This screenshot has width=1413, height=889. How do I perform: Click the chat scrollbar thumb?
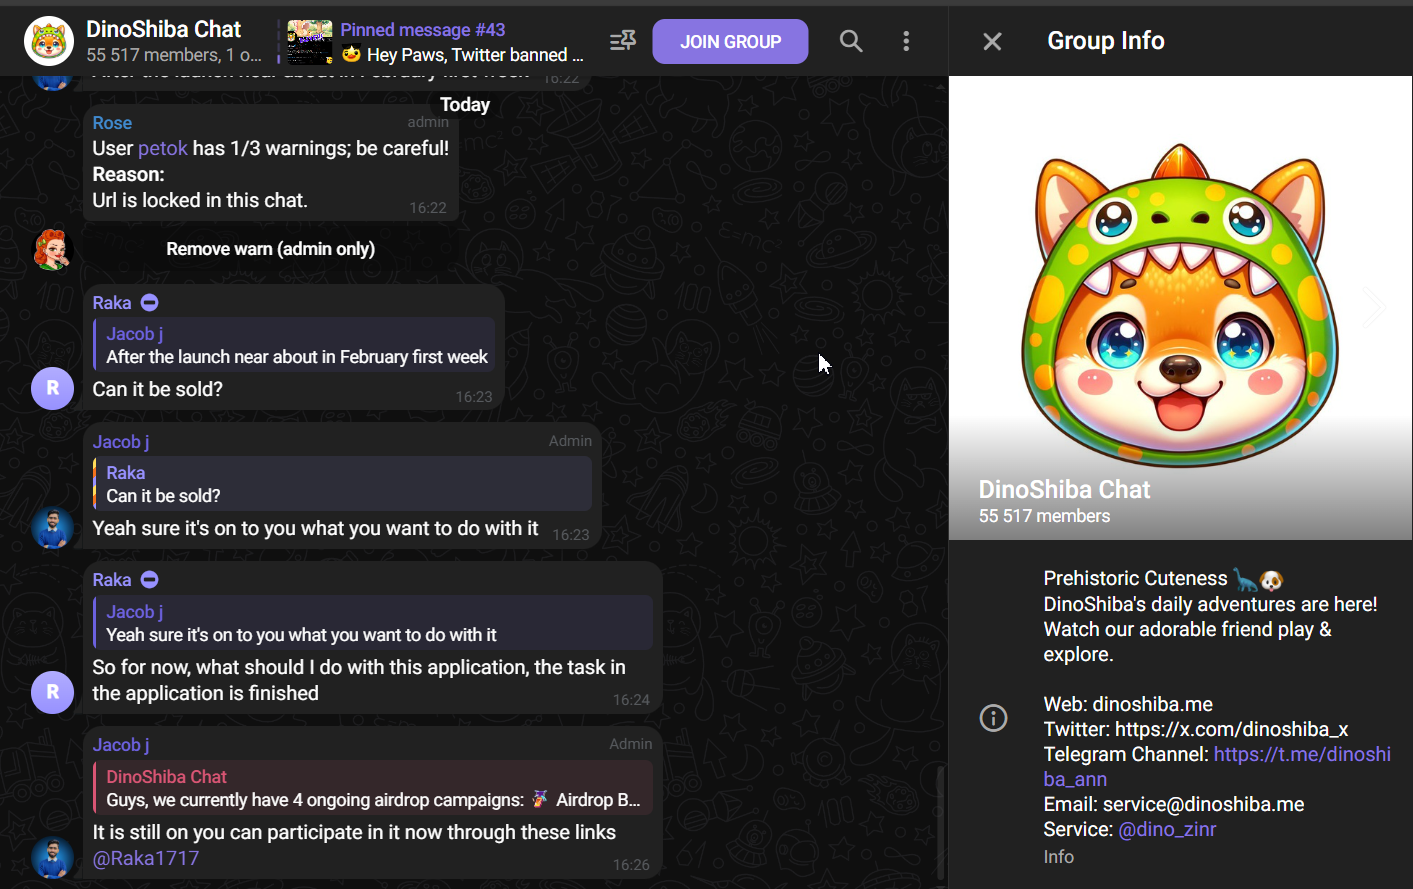(940, 822)
